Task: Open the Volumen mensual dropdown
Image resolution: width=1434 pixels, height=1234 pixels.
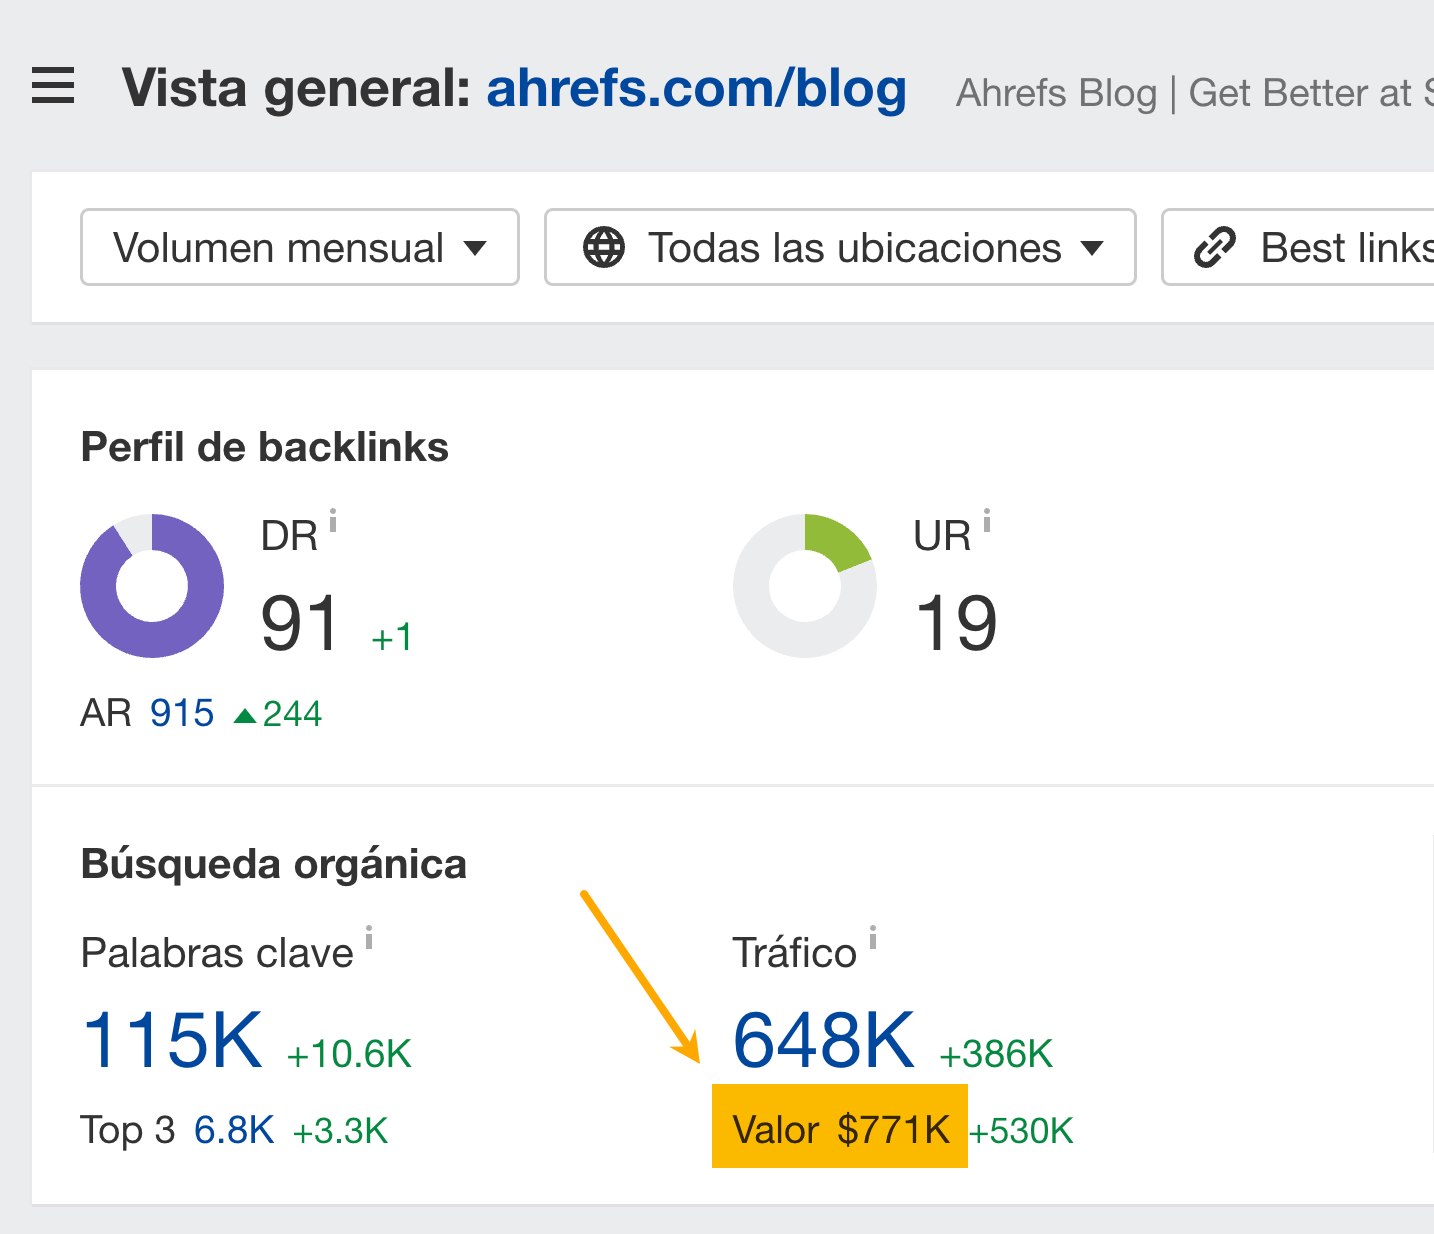Action: tap(299, 247)
